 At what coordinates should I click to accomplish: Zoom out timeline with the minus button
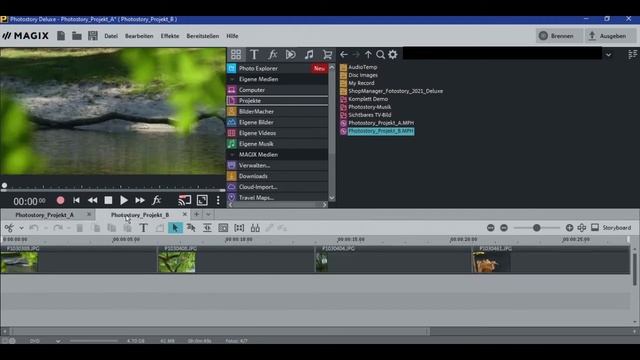pos(504,228)
